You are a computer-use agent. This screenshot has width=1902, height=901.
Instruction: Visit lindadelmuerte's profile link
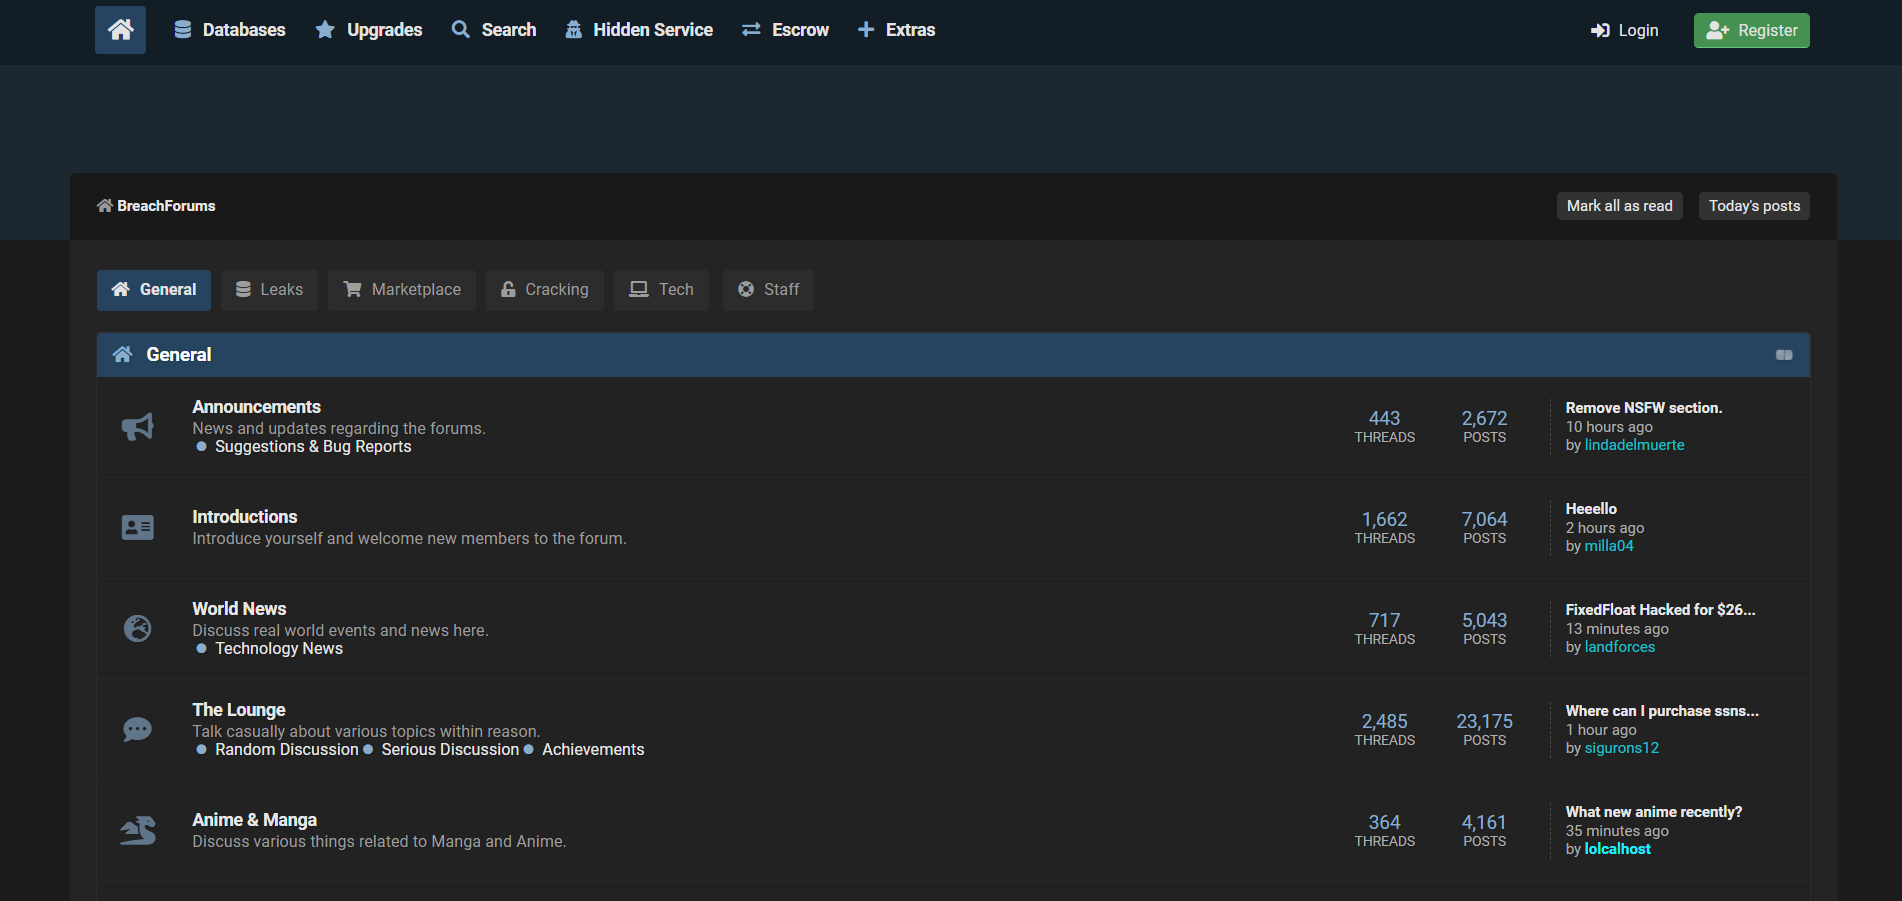click(1634, 444)
